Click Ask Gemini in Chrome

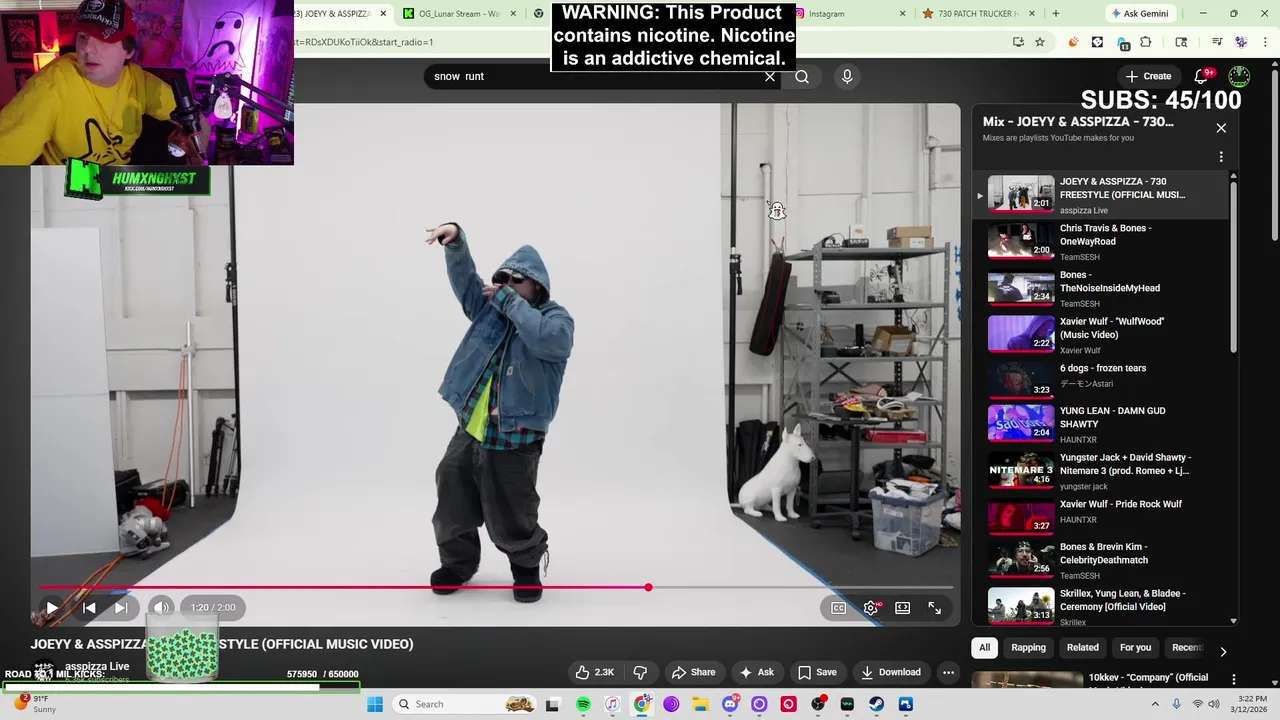coord(1139,14)
